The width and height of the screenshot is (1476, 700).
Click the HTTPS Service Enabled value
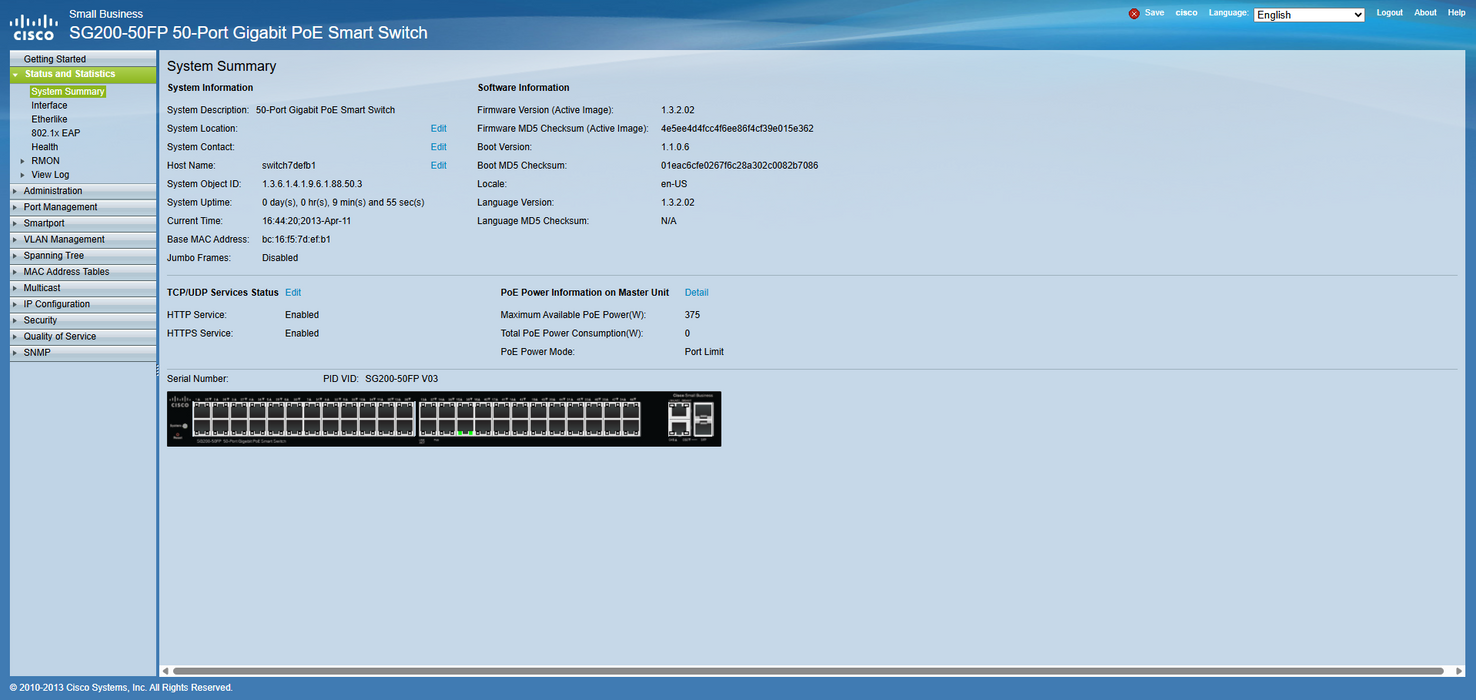click(302, 334)
